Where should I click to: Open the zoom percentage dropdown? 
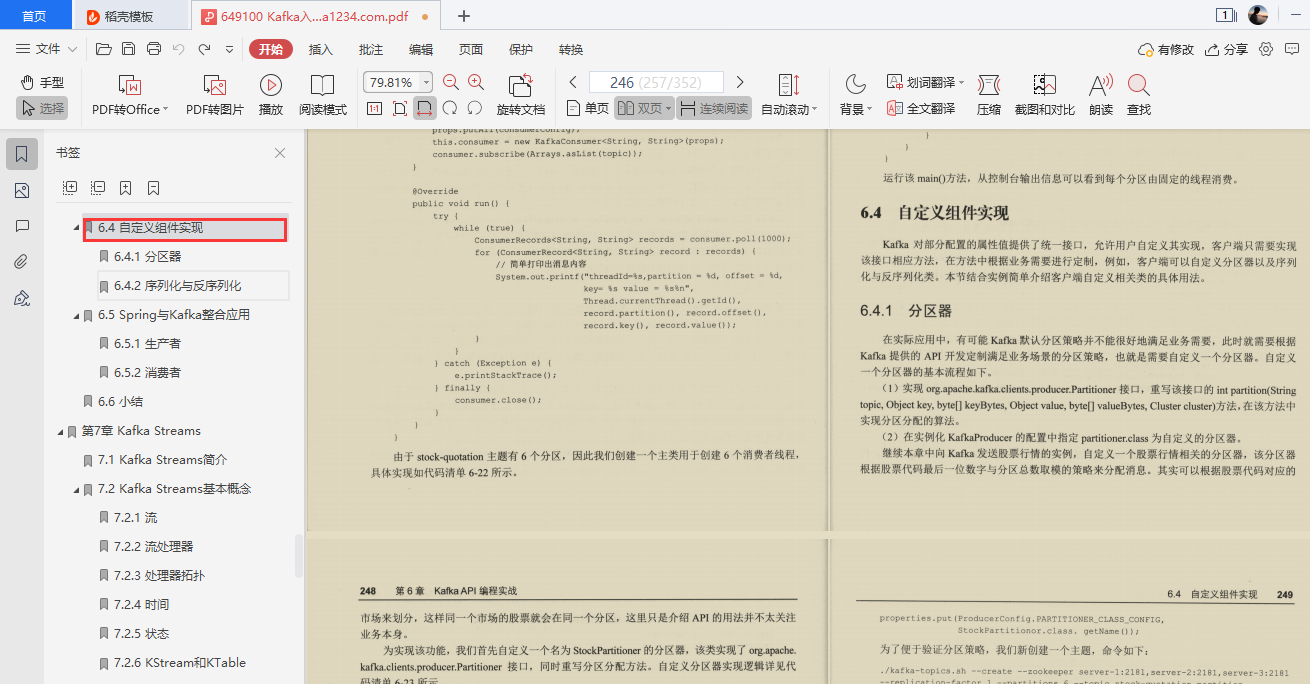[x=425, y=81]
